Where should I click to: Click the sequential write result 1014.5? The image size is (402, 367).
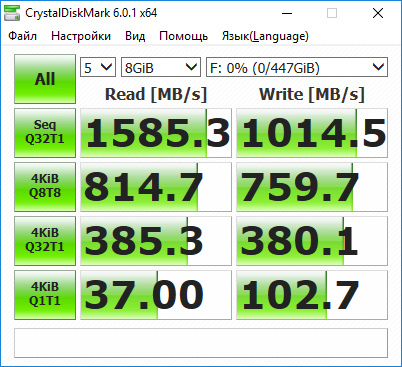click(x=312, y=133)
